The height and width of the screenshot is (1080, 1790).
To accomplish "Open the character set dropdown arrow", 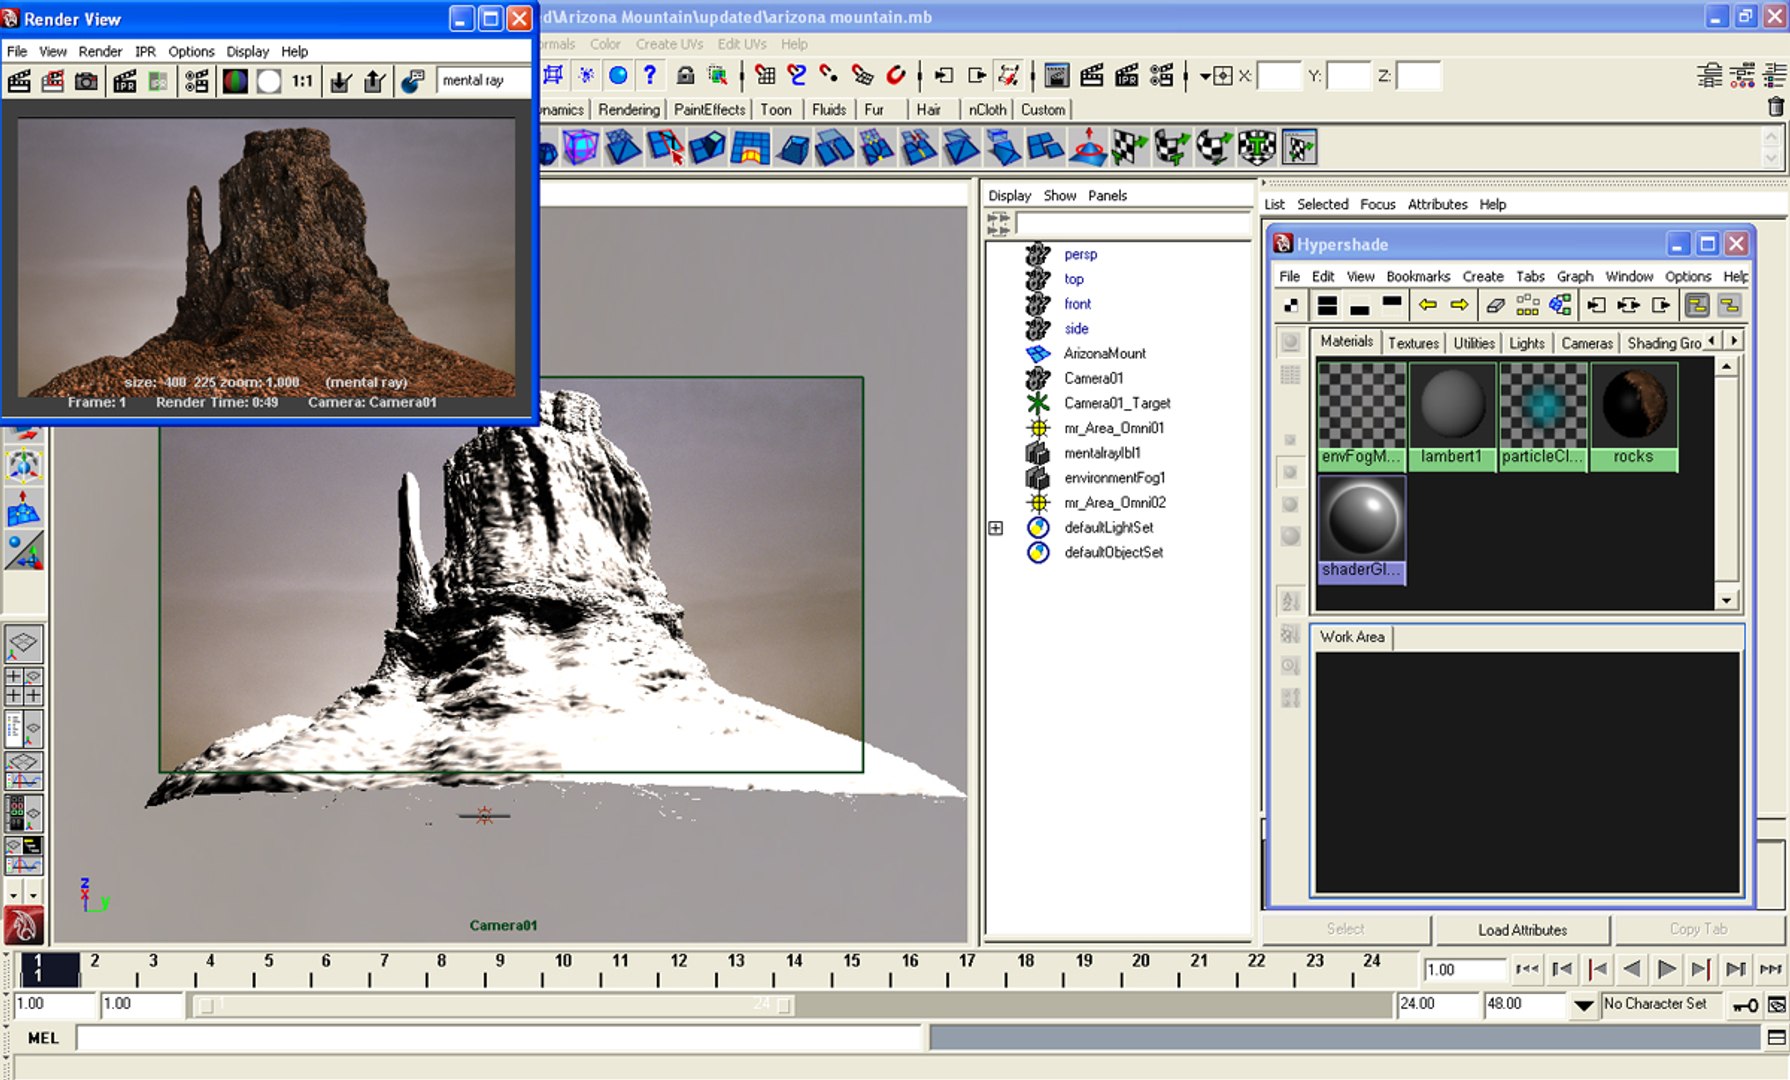I will point(1584,1005).
